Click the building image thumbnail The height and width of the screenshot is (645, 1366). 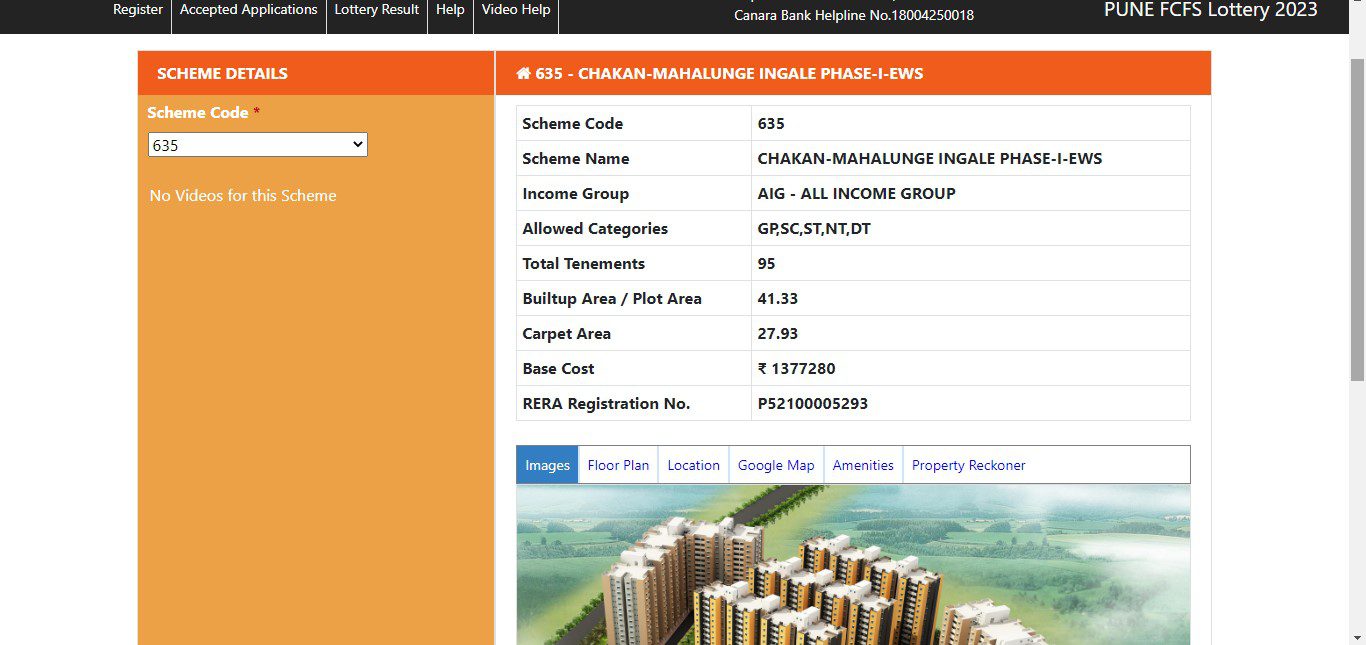click(852, 565)
